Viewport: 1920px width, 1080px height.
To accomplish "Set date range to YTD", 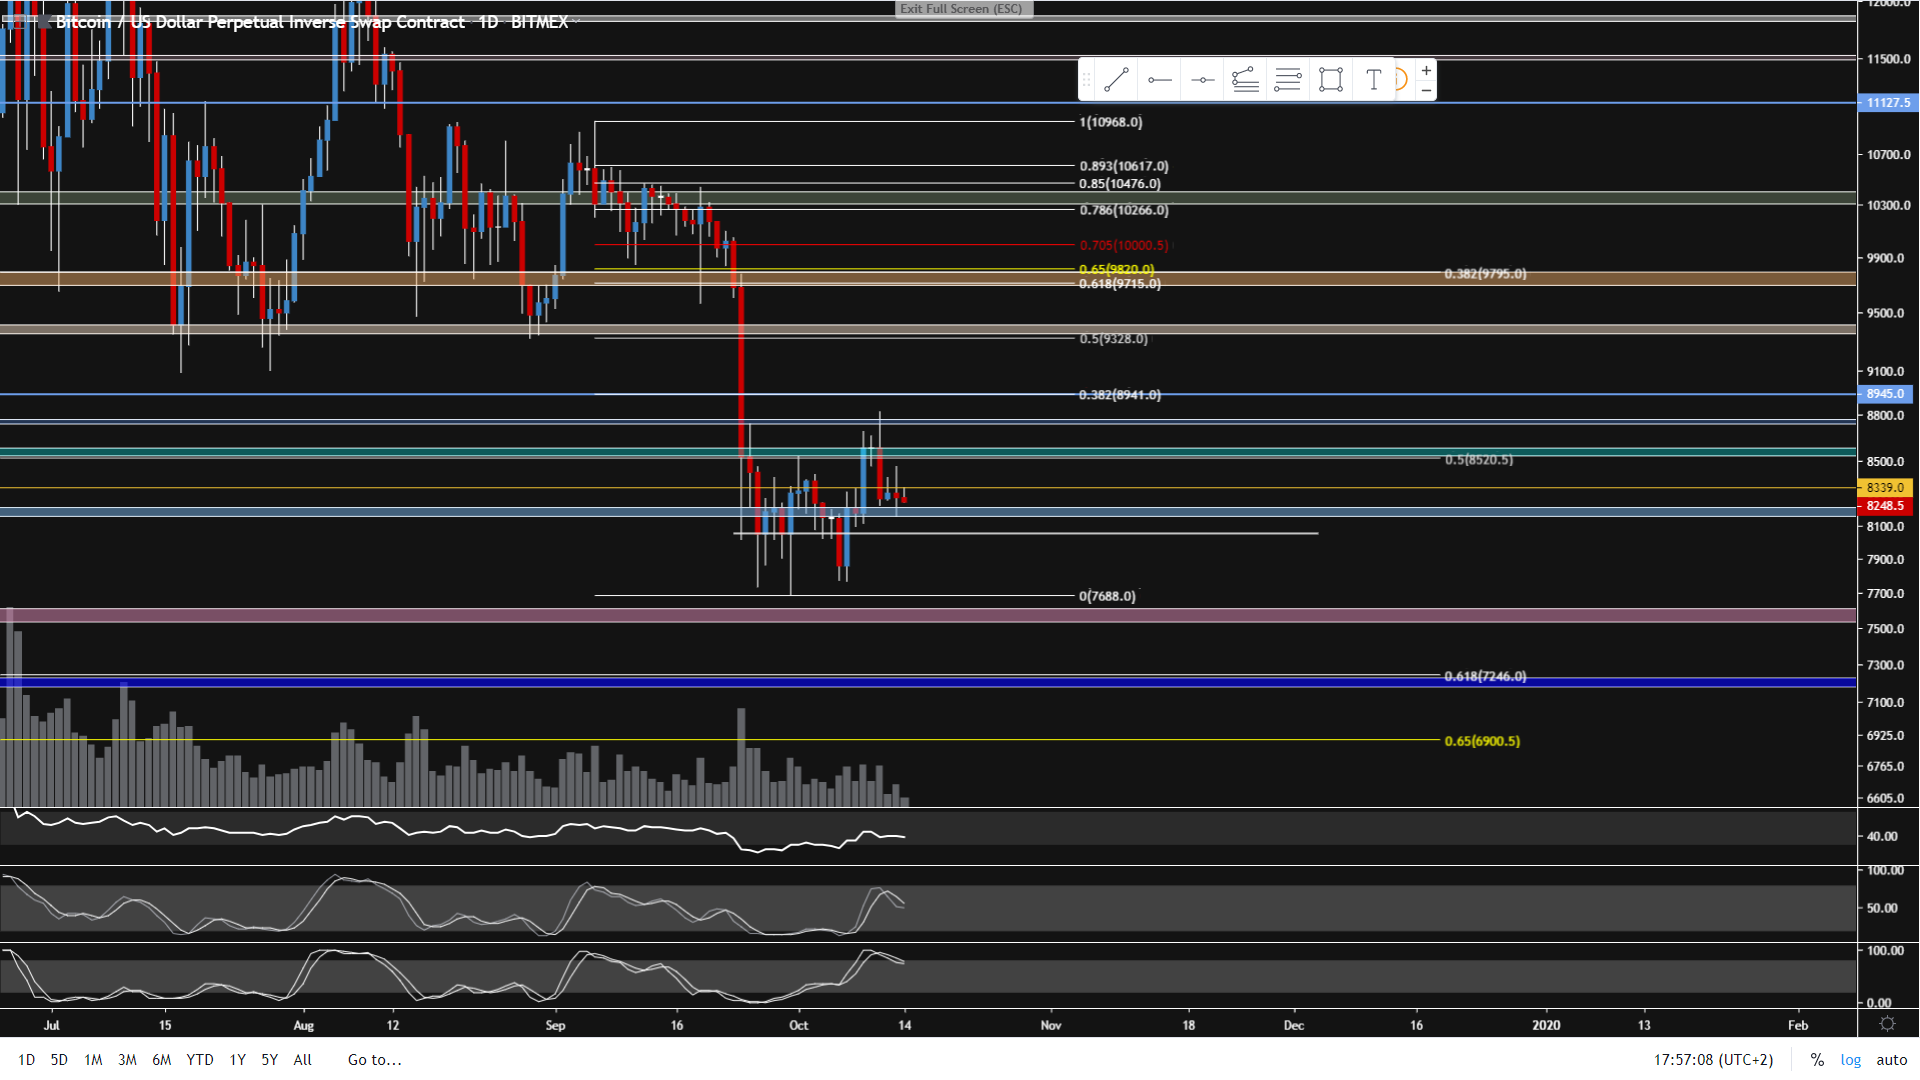I will (x=200, y=1060).
